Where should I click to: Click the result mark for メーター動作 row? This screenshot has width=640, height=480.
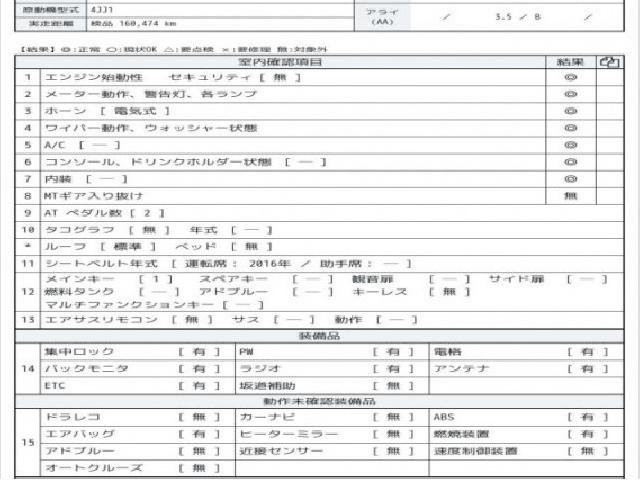570,94
